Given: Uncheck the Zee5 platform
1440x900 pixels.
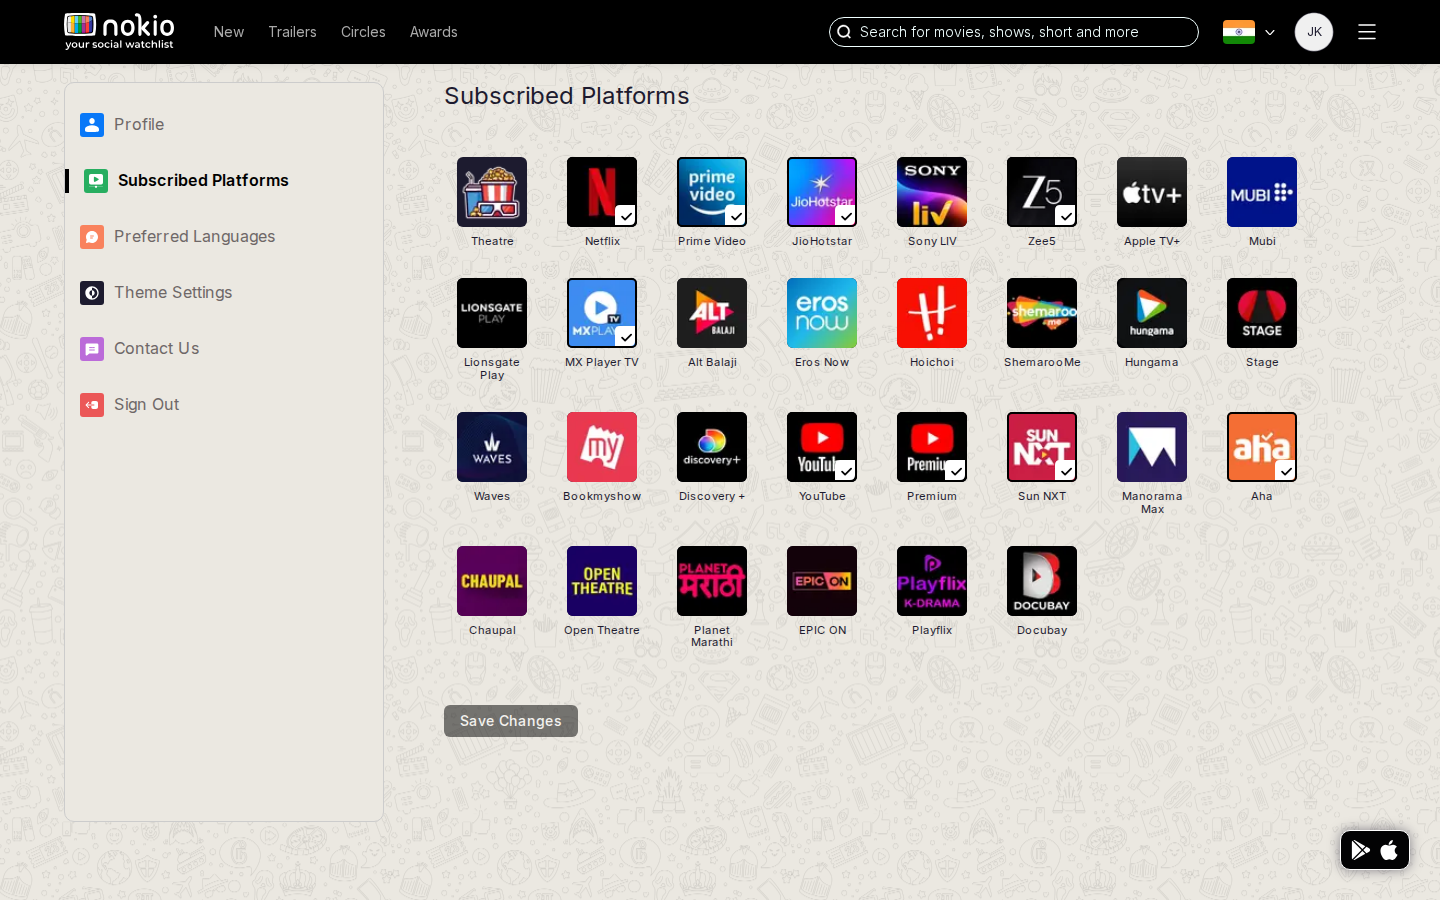Looking at the screenshot, I should tap(1042, 192).
